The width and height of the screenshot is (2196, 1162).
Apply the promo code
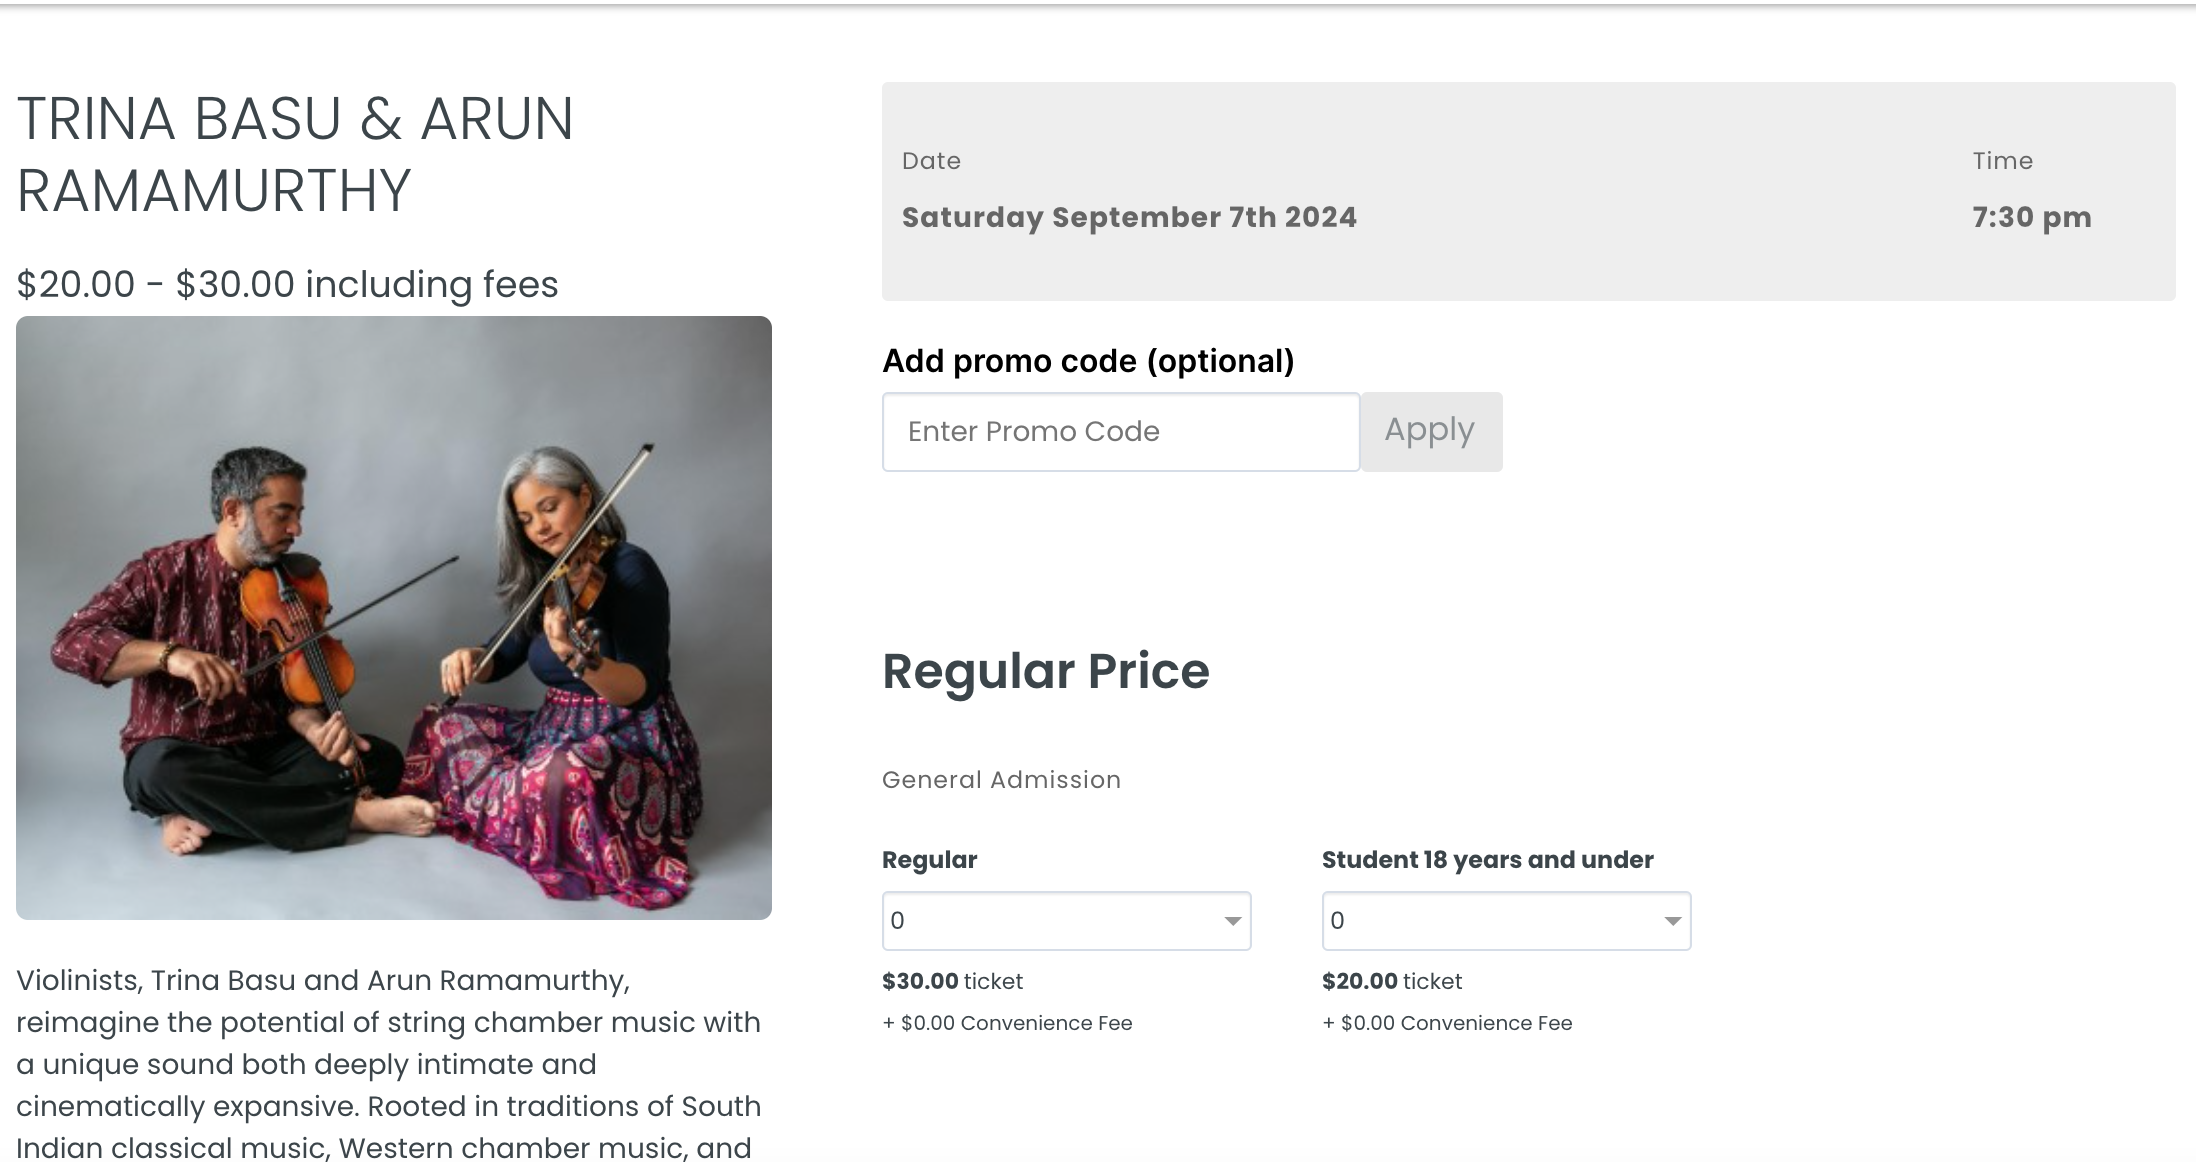click(x=1430, y=431)
